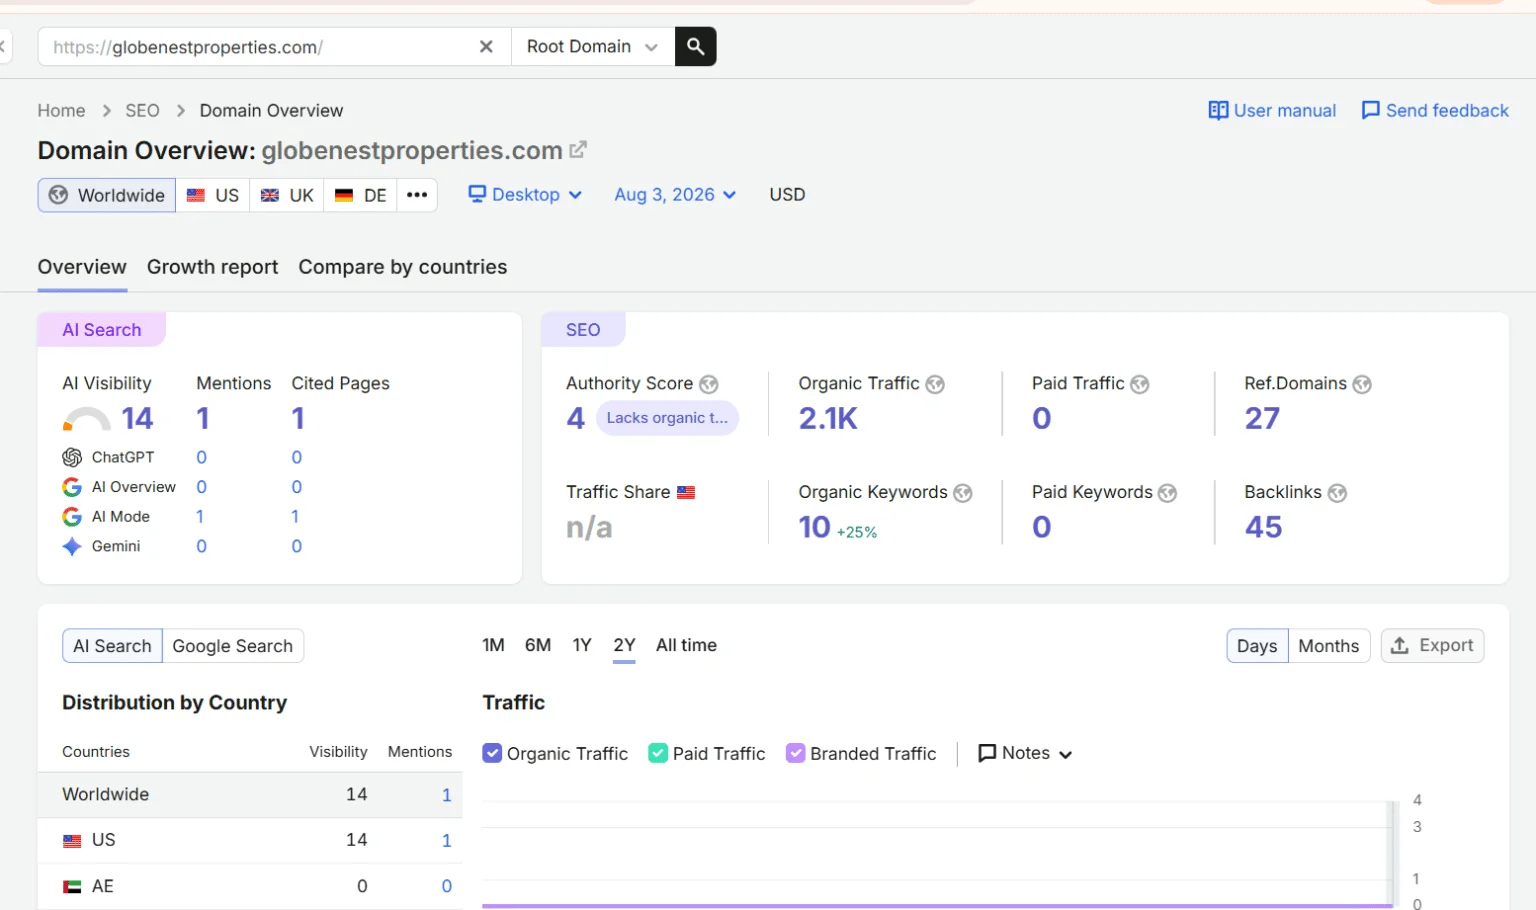Uncheck the Branded Traffic checkbox
The height and width of the screenshot is (910, 1536).
click(x=796, y=753)
